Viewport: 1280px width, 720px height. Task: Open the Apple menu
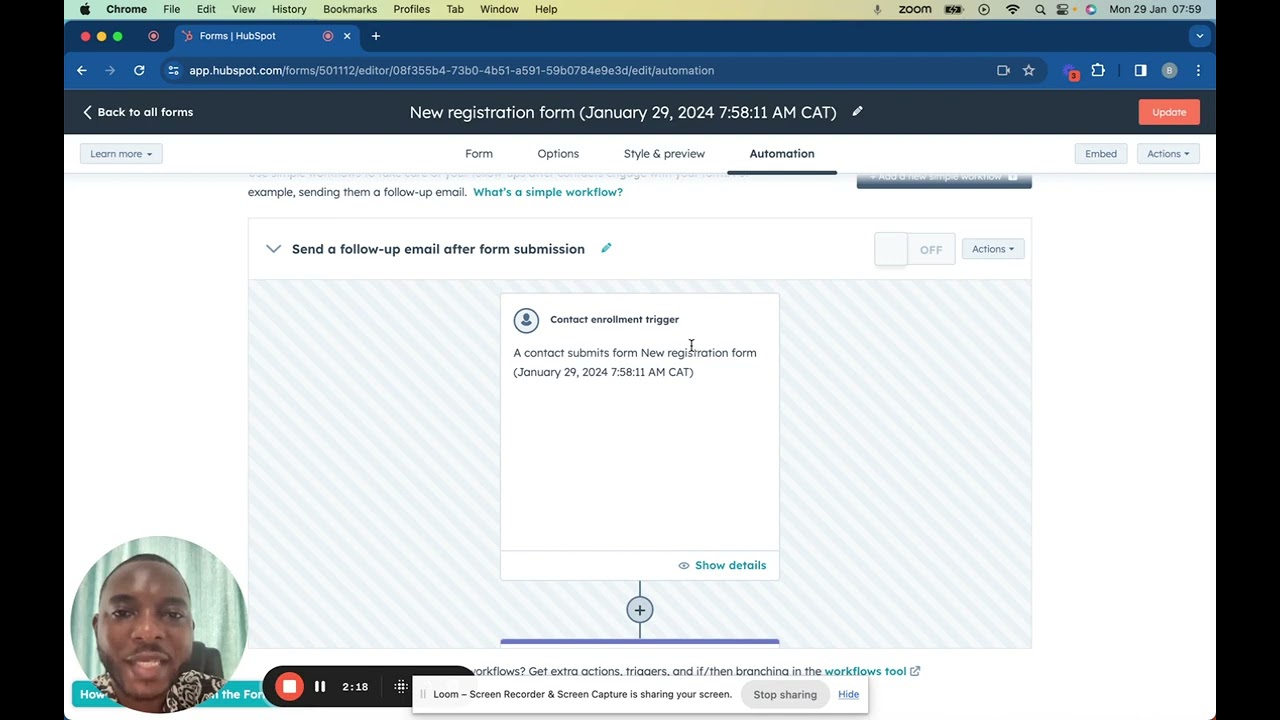(x=85, y=9)
